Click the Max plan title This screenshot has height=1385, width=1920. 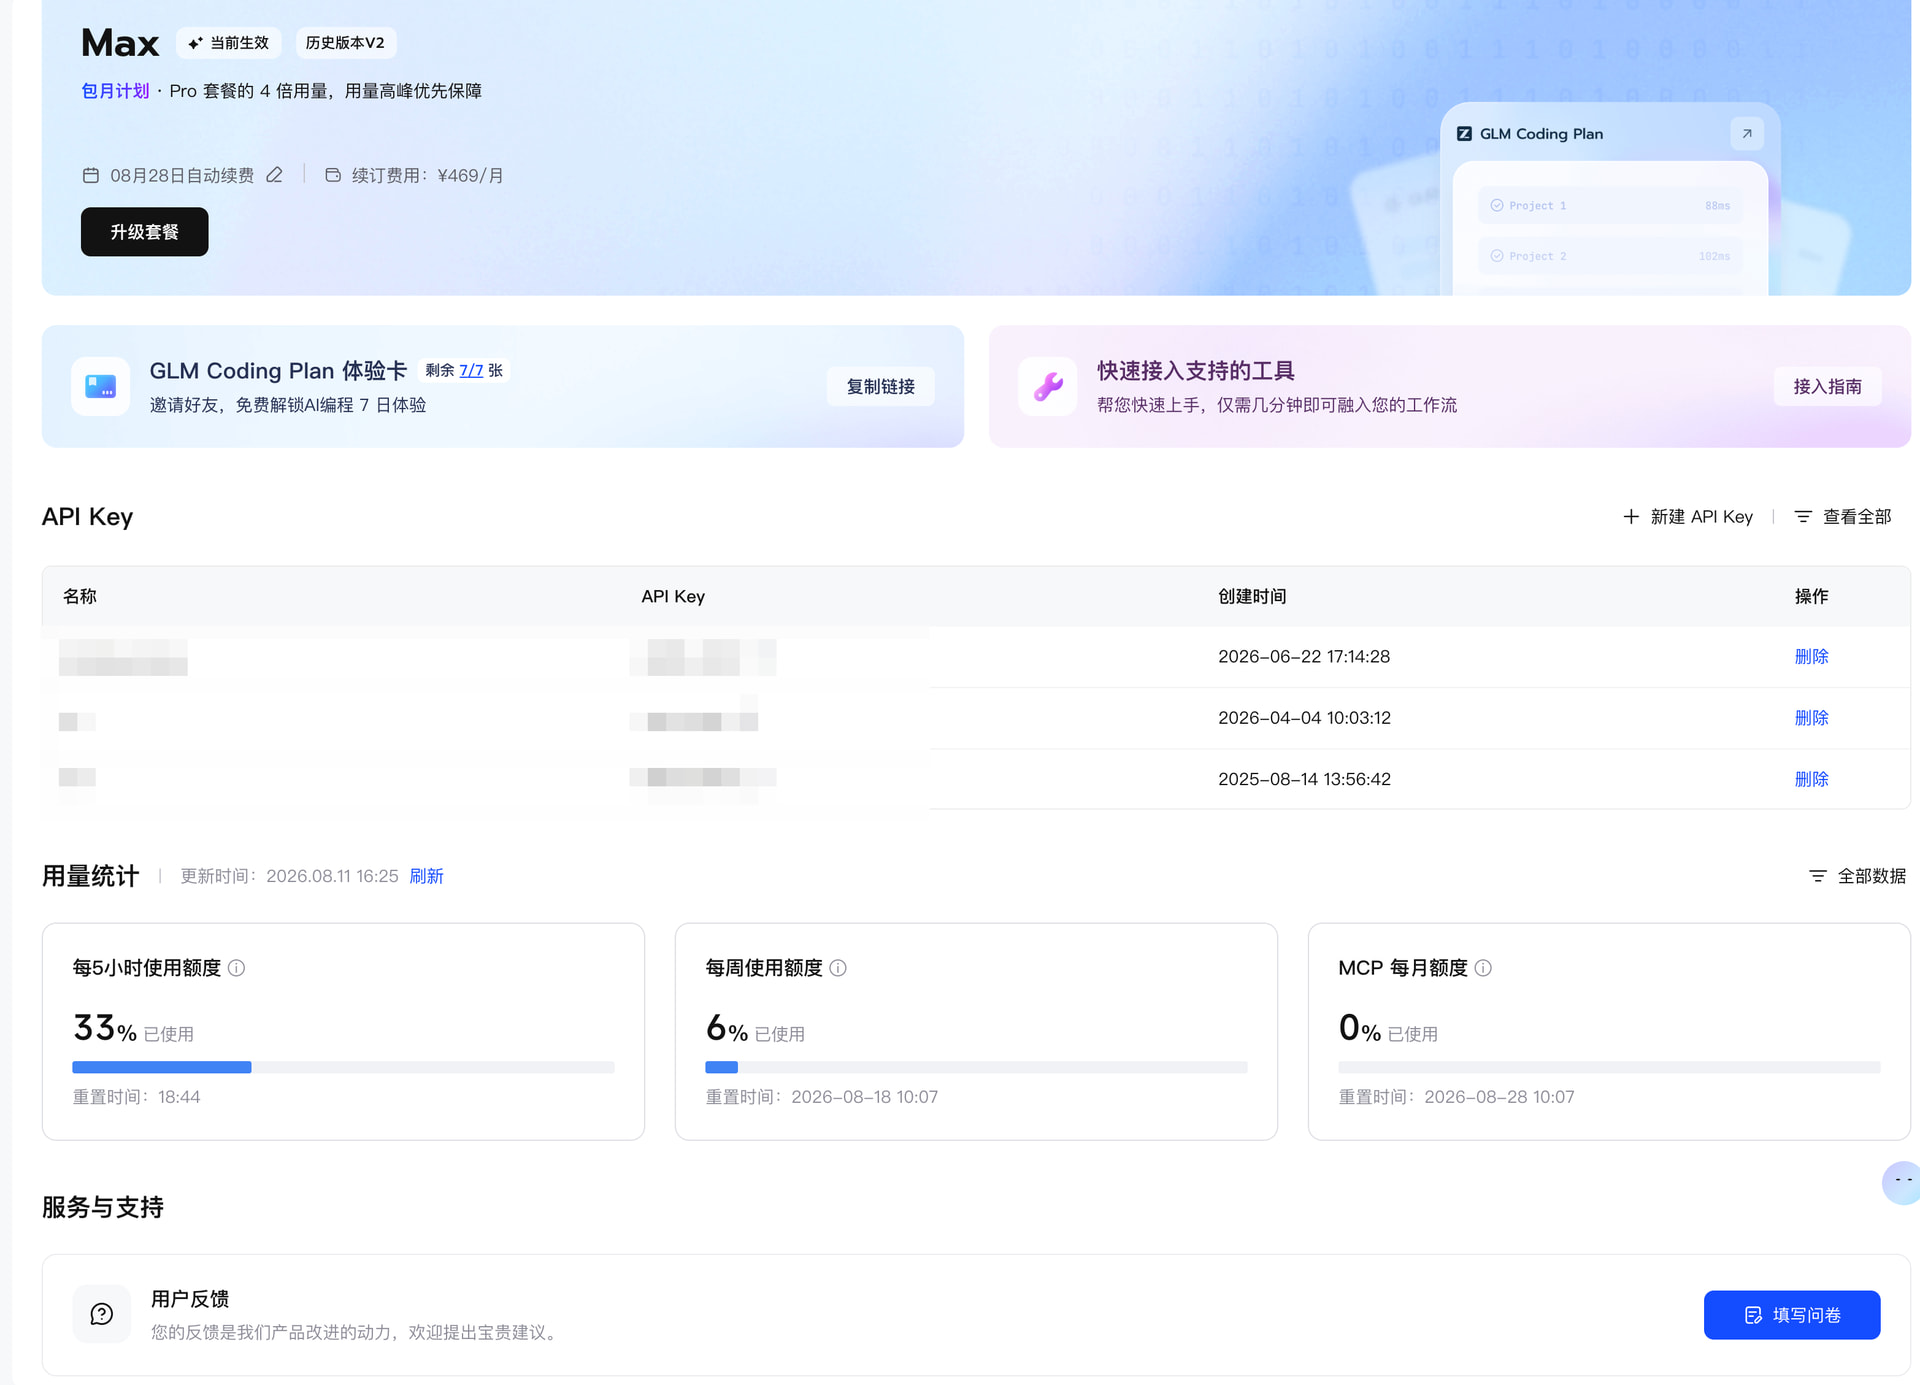click(120, 43)
